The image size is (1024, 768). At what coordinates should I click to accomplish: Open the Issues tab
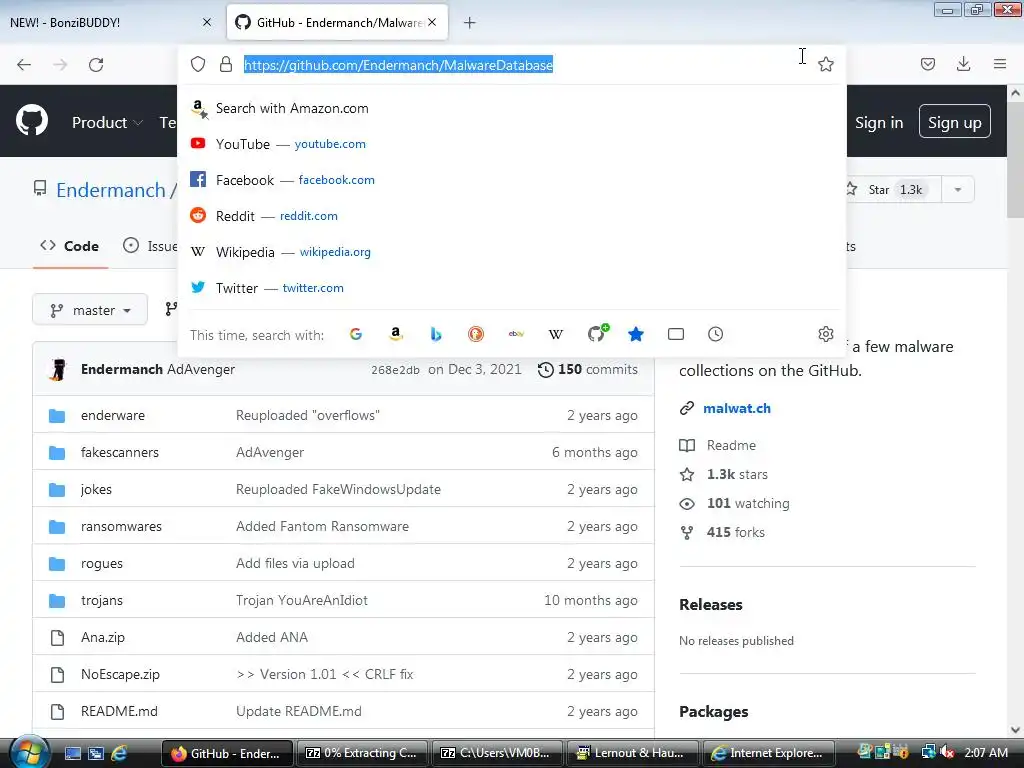(x=151, y=246)
